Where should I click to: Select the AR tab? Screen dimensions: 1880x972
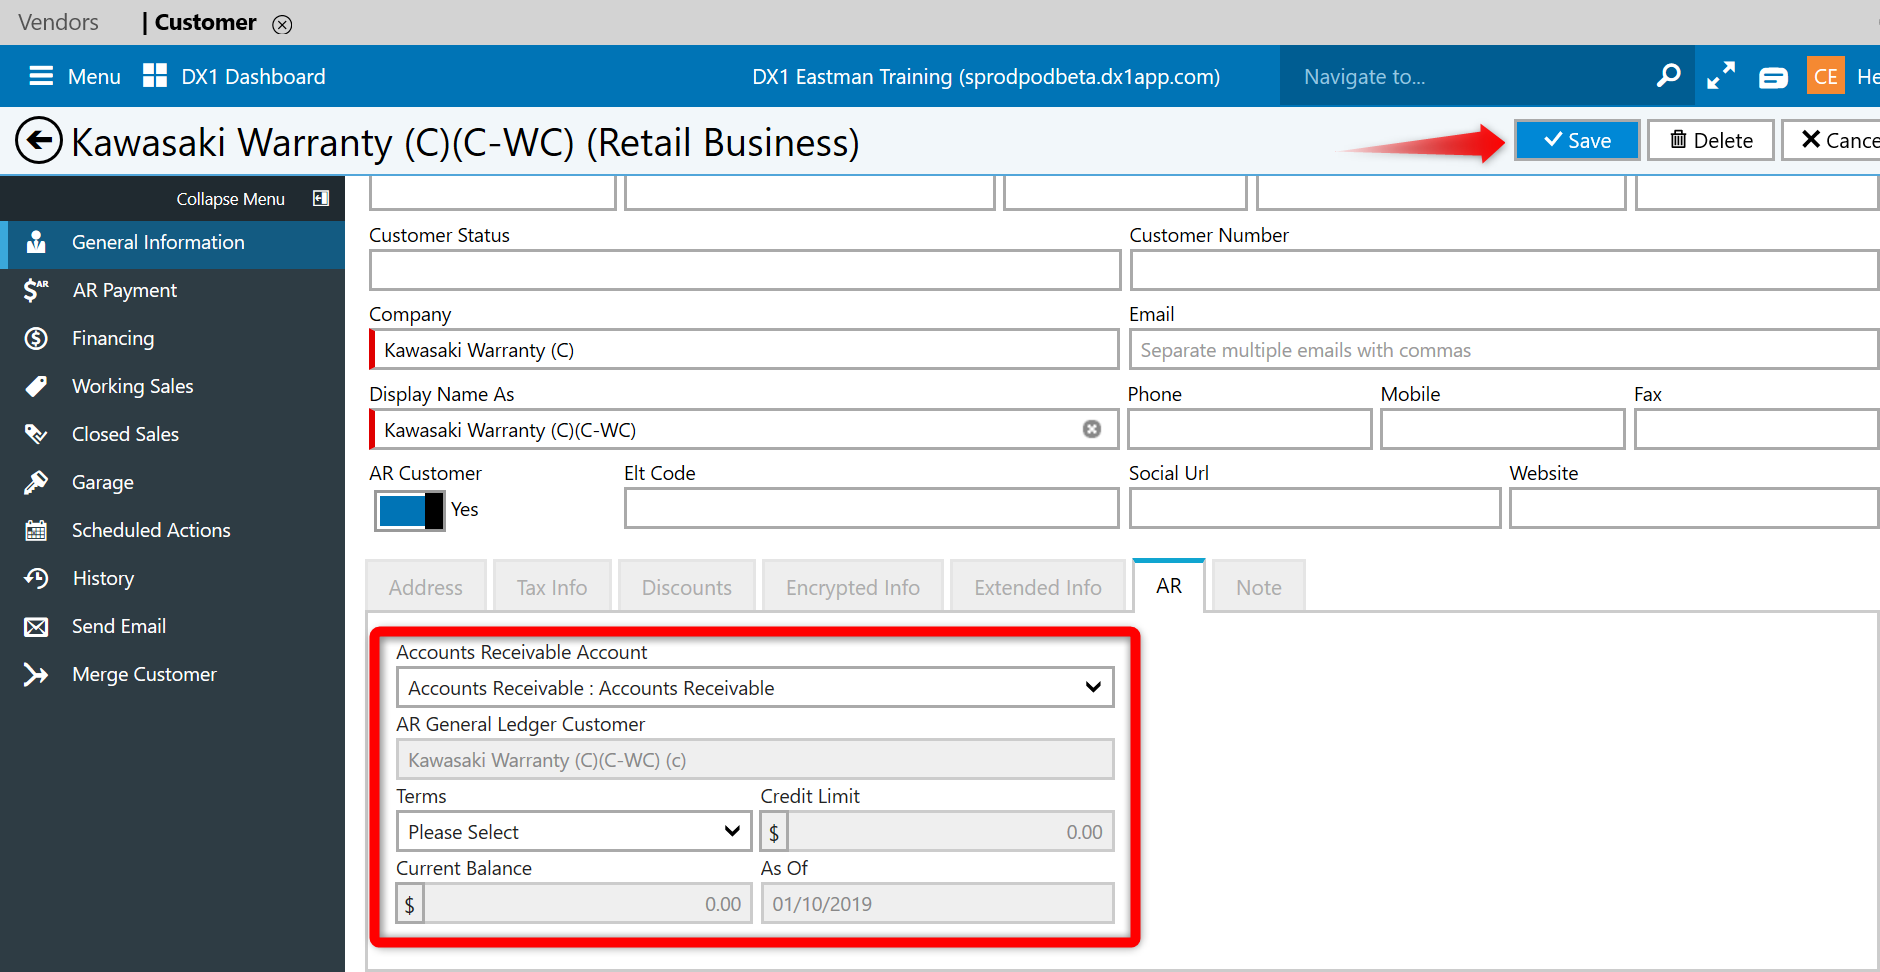point(1169,586)
